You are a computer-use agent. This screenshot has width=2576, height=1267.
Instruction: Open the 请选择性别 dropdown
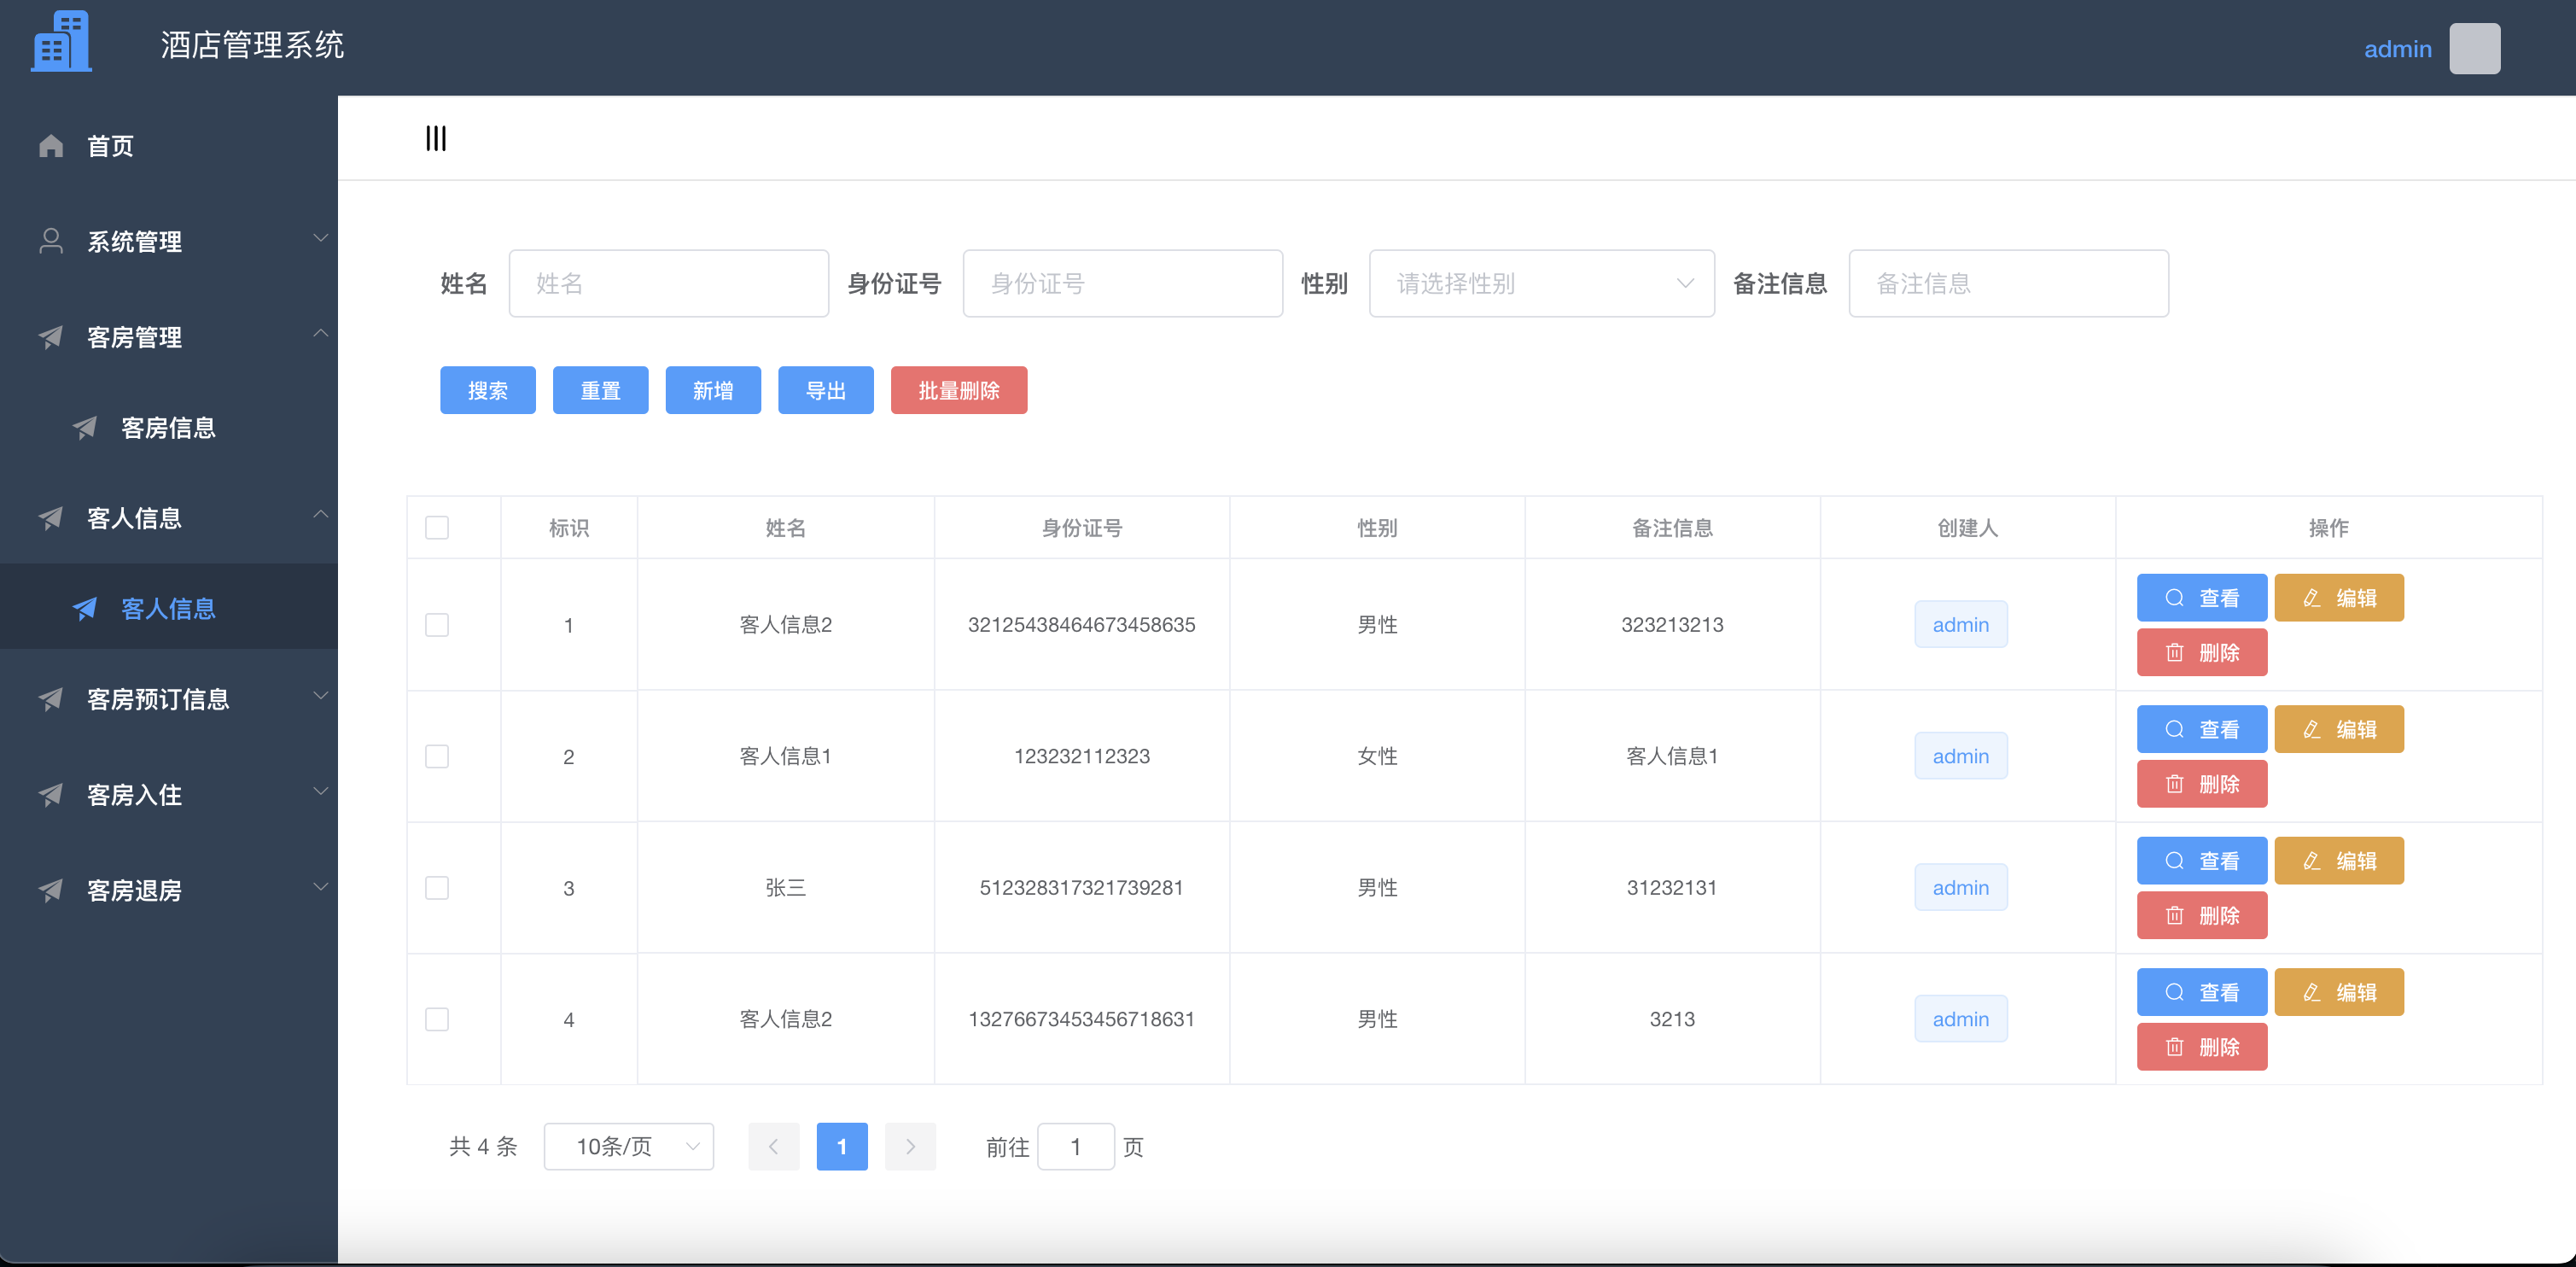[1540, 283]
